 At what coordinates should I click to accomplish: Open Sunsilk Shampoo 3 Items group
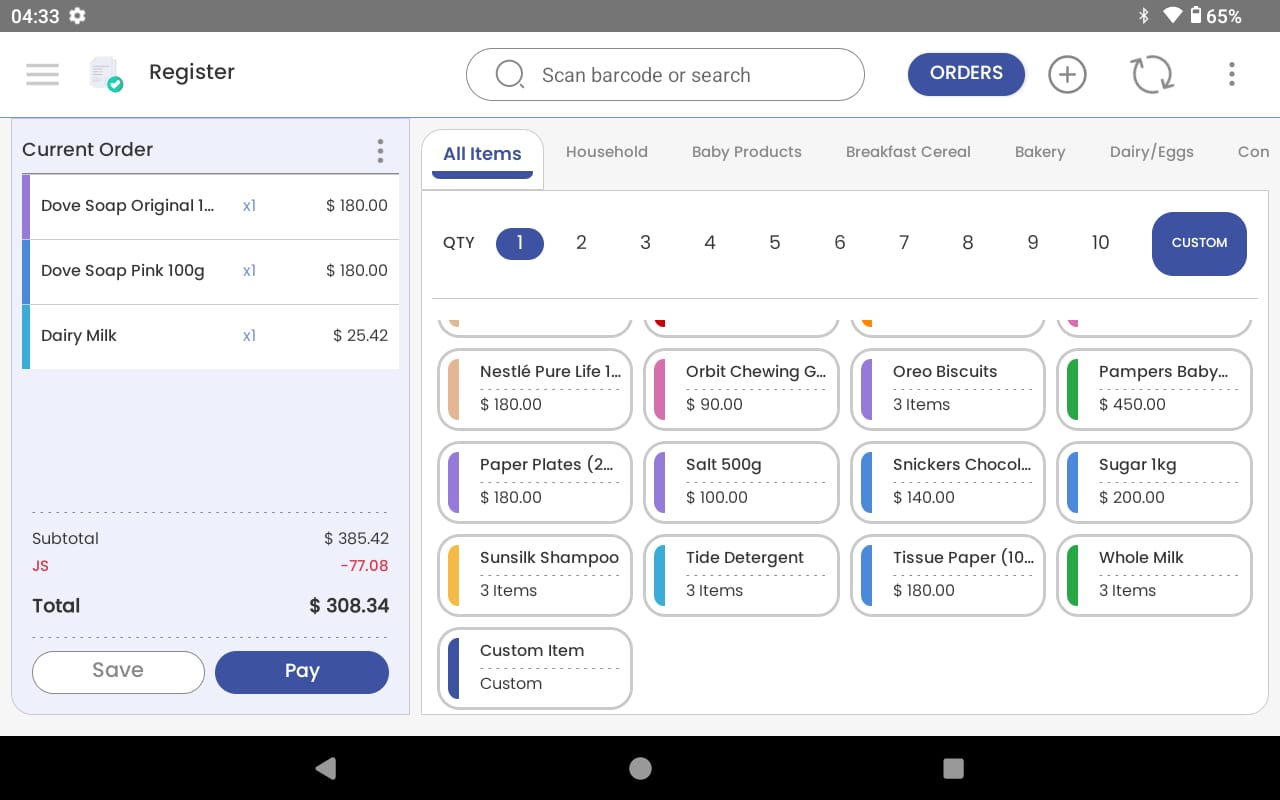pyautogui.click(x=535, y=575)
